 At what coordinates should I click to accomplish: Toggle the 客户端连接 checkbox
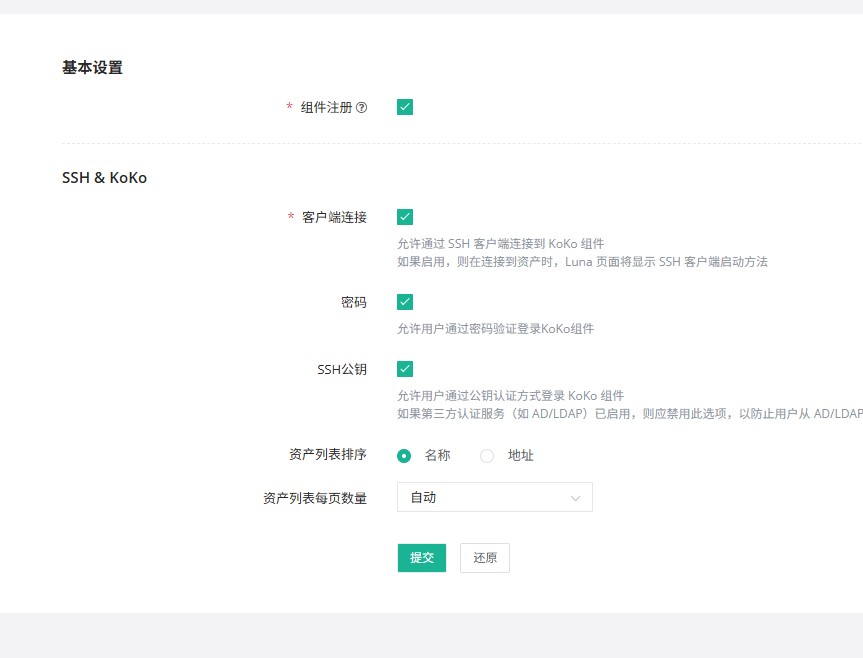click(405, 217)
